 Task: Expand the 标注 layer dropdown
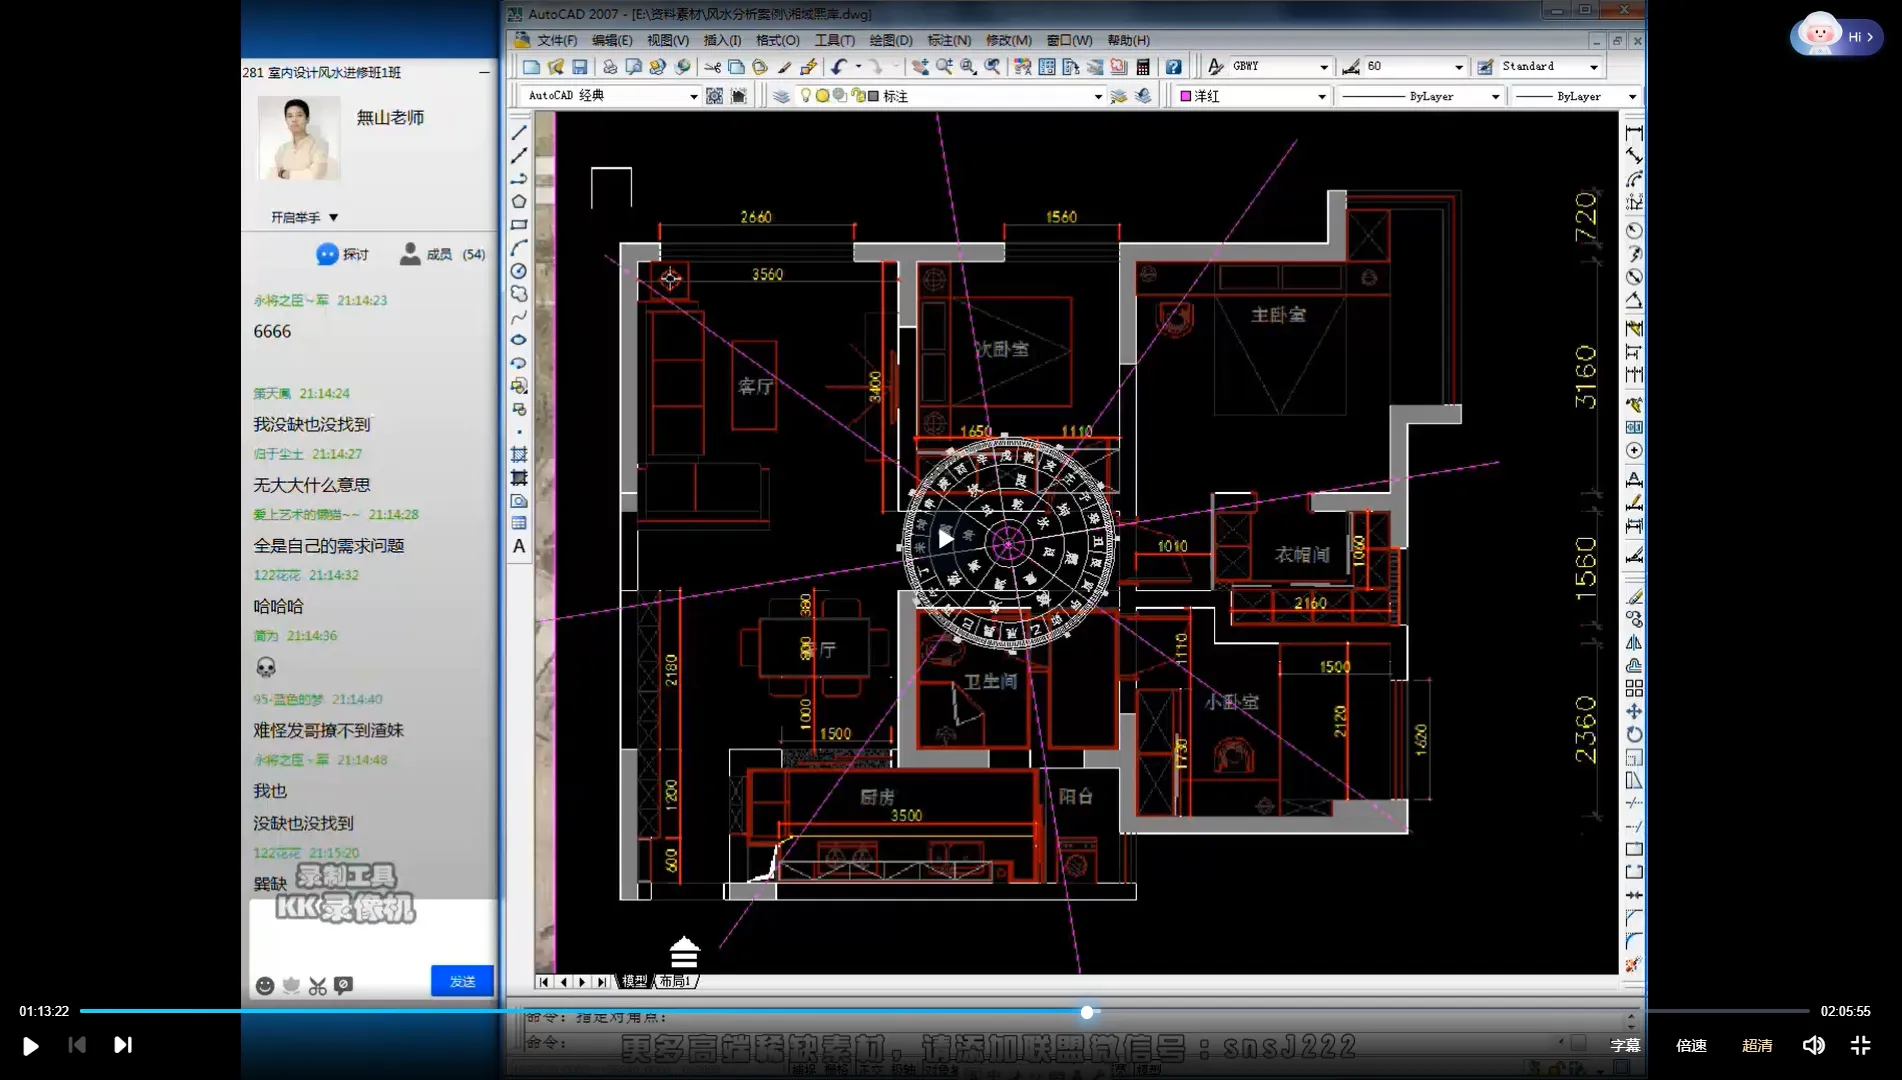pos(1097,97)
